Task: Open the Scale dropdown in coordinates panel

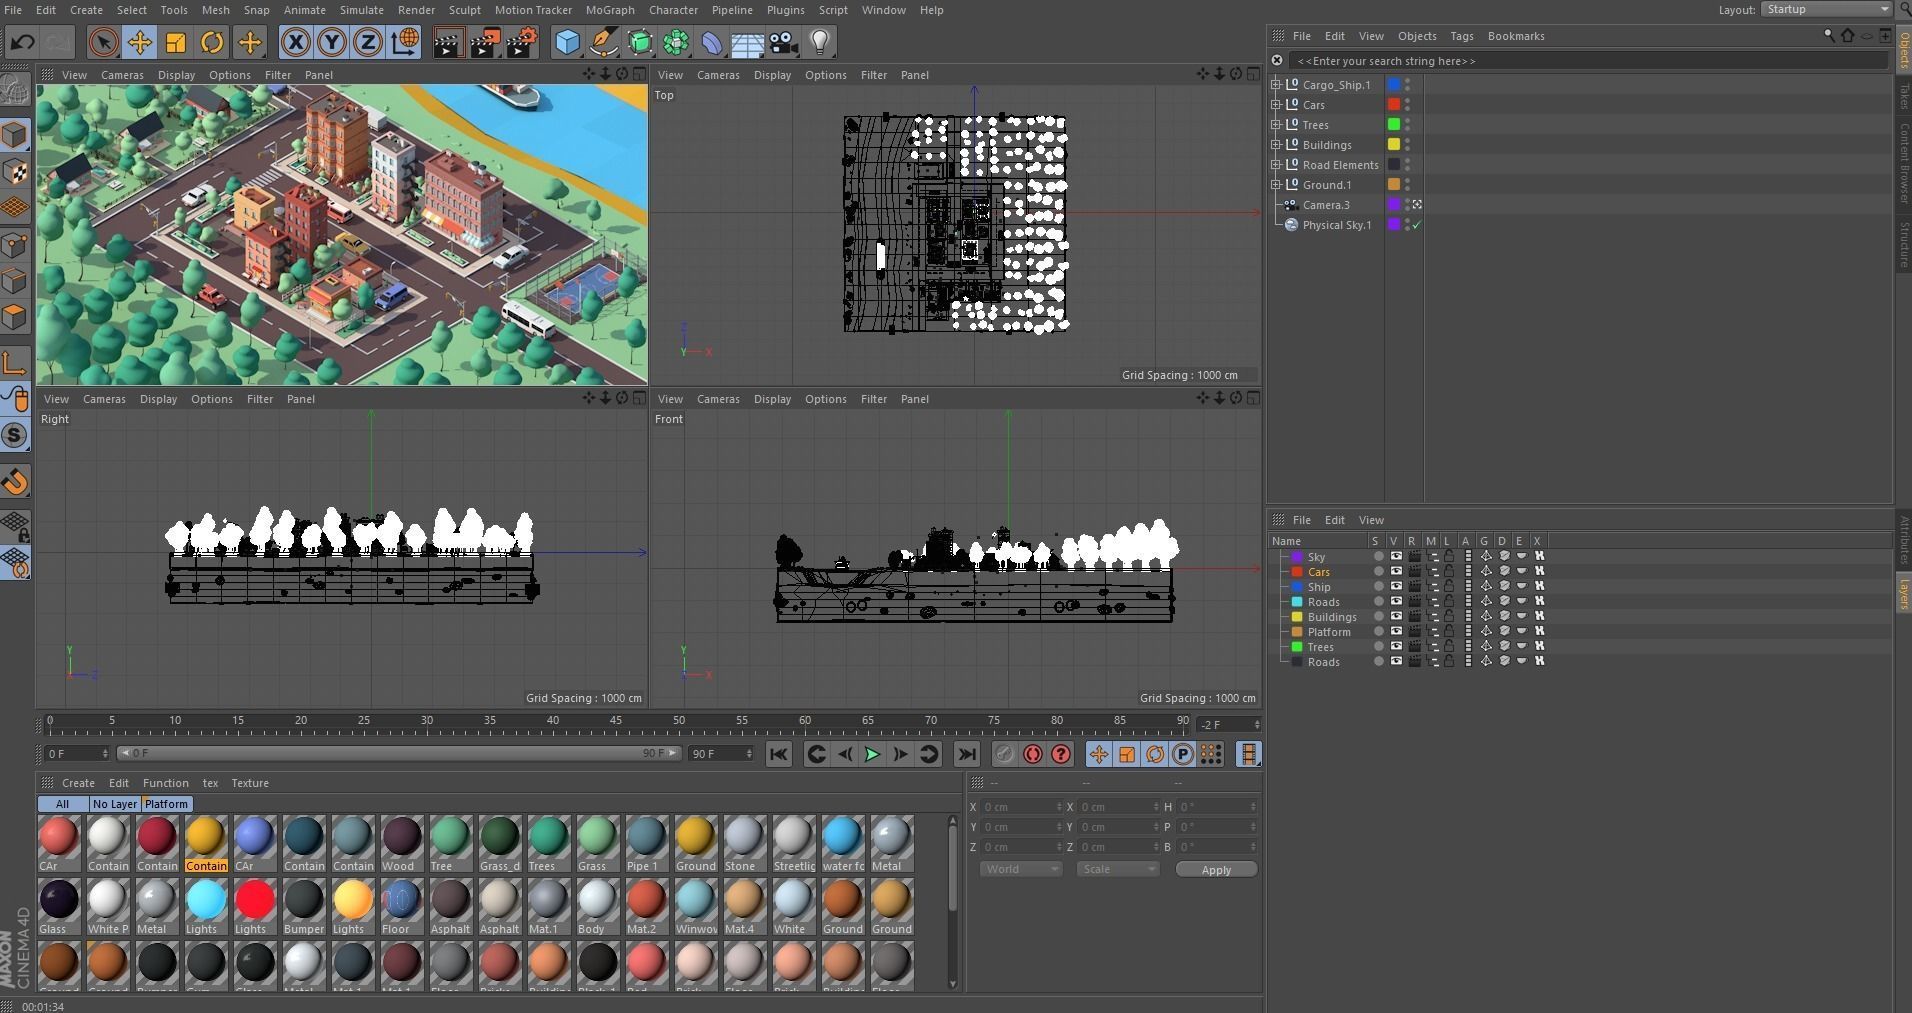Action: 1118,870
